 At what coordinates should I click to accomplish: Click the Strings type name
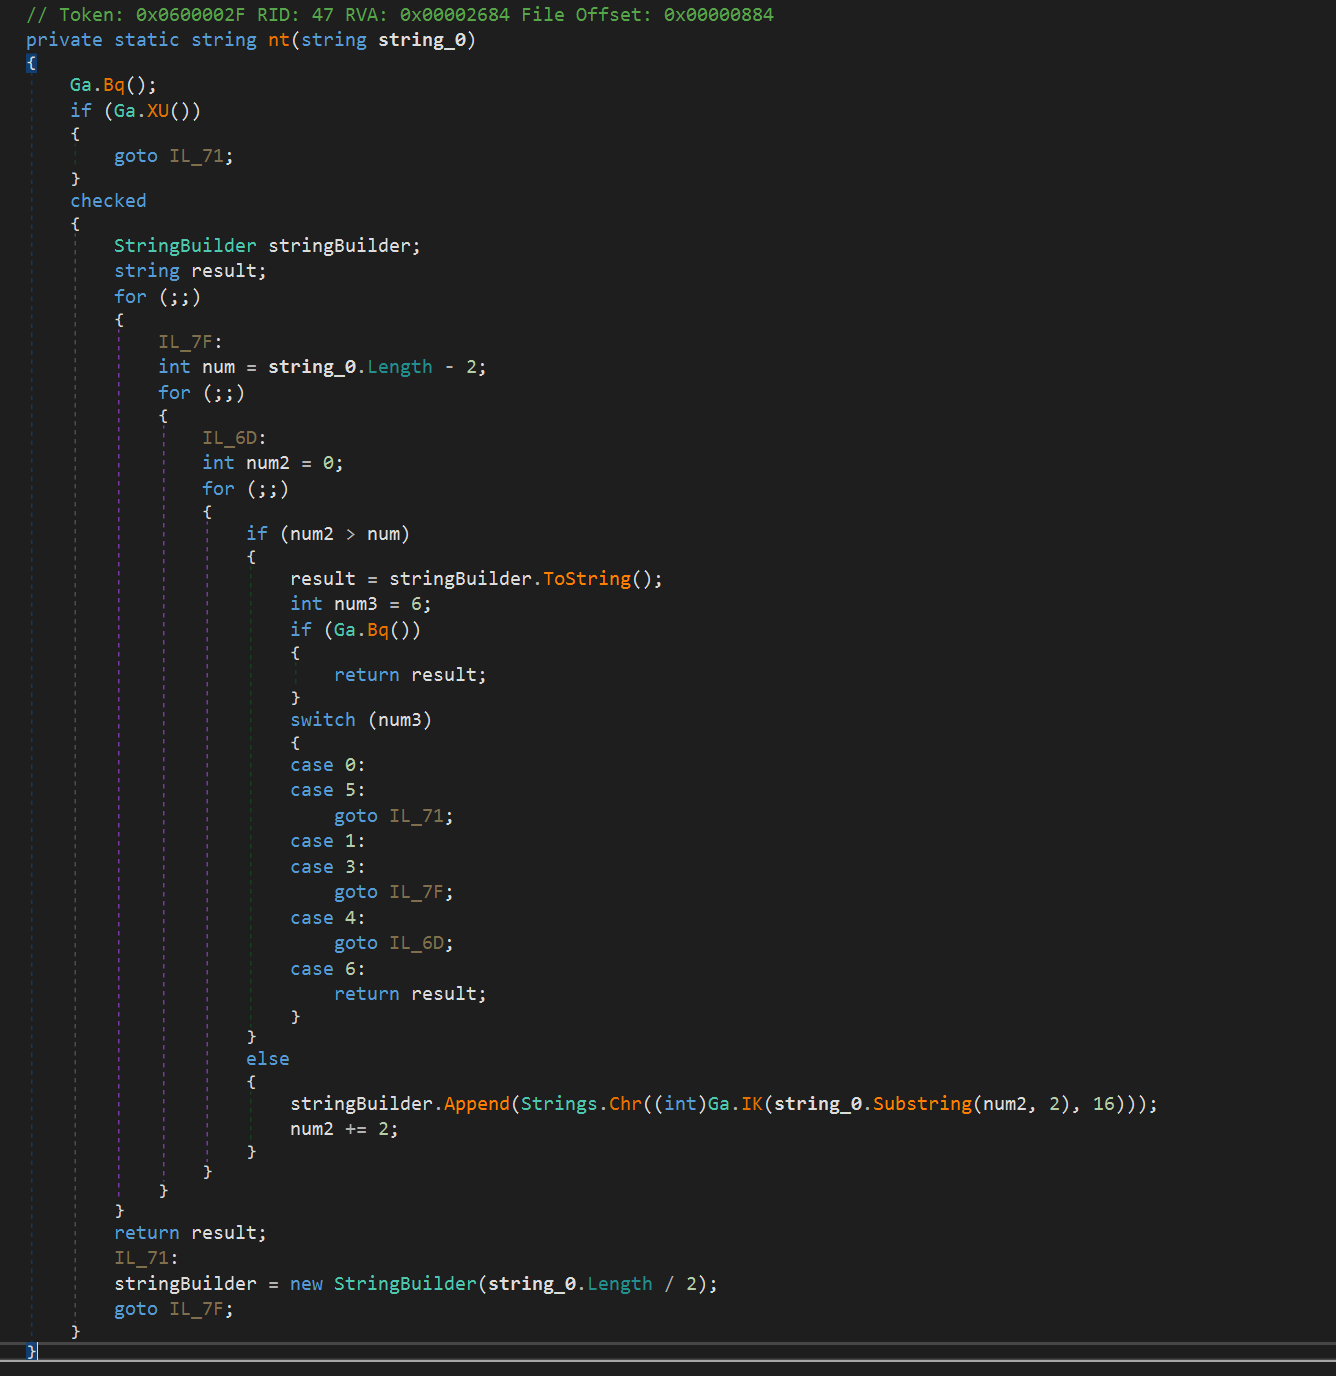click(x=559, y=1104)
